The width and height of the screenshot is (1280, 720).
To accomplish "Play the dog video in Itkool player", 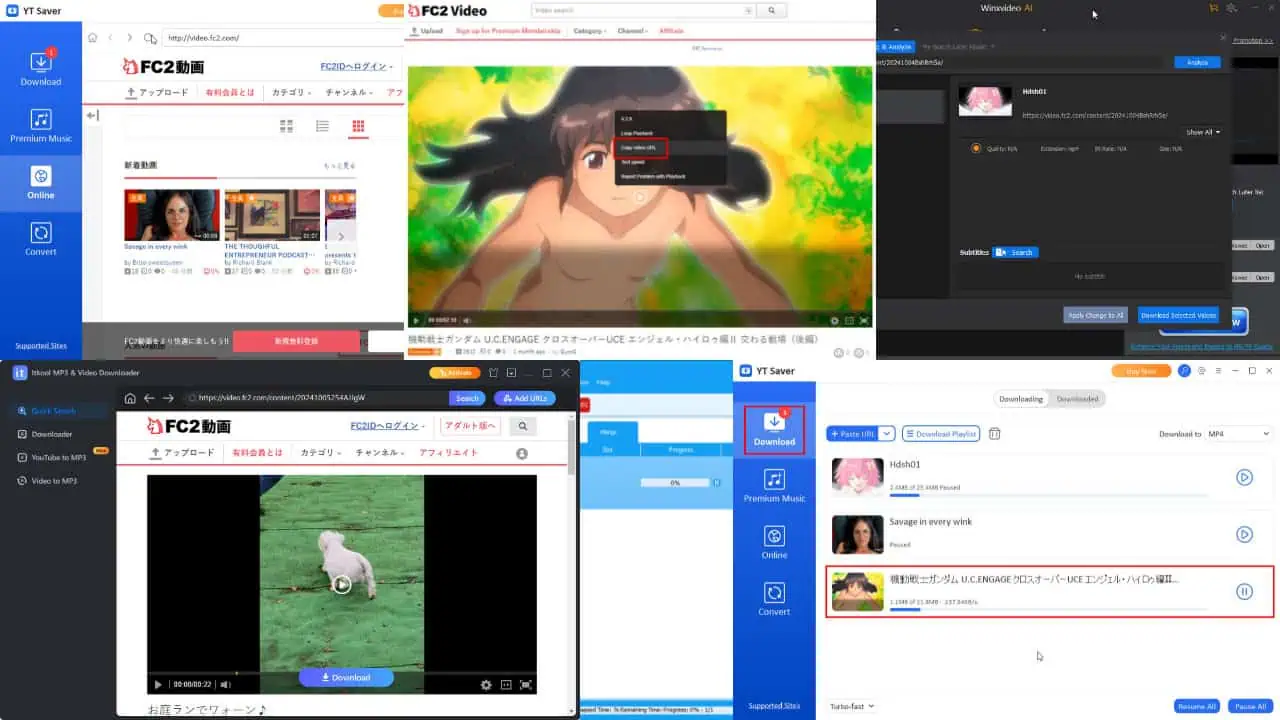I will 342,584.
